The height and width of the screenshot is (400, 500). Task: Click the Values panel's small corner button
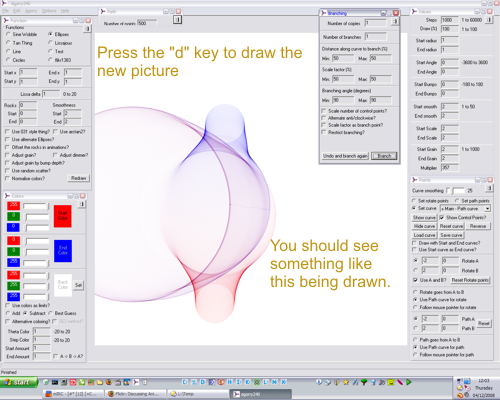point(489,20)
